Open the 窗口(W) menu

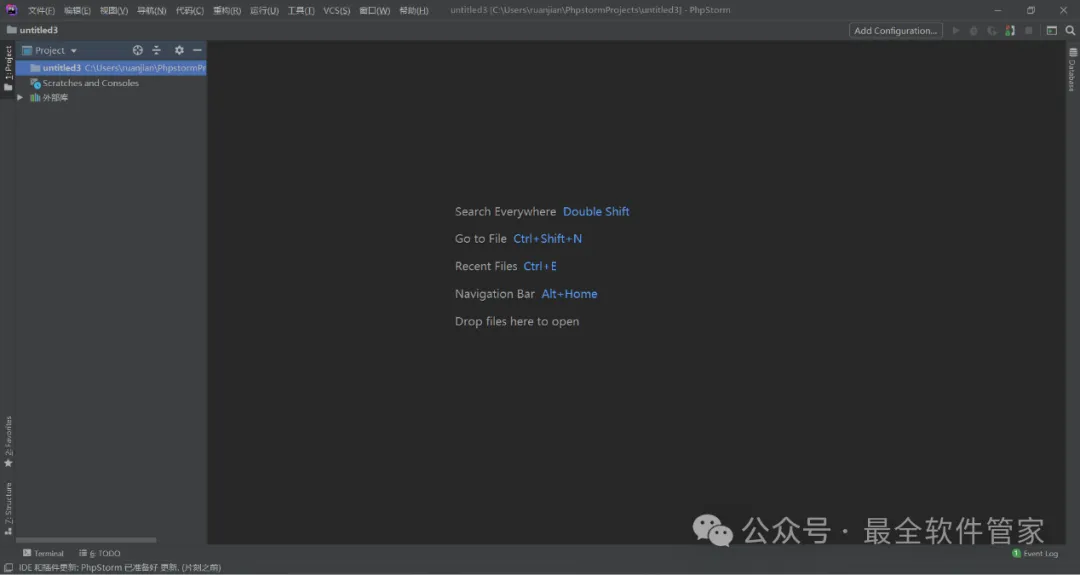[375, 10]
